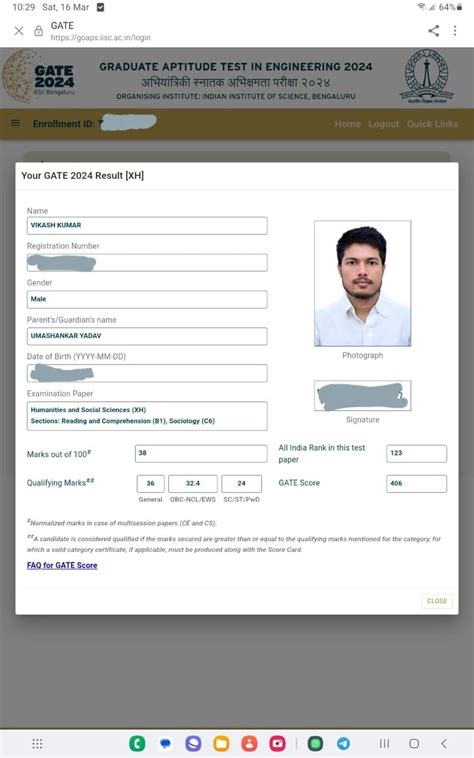Image resolution: width=474 pixels, height=758 pixels.
Task: Close the GATE result dialog
Action: (x=437, y=601)
